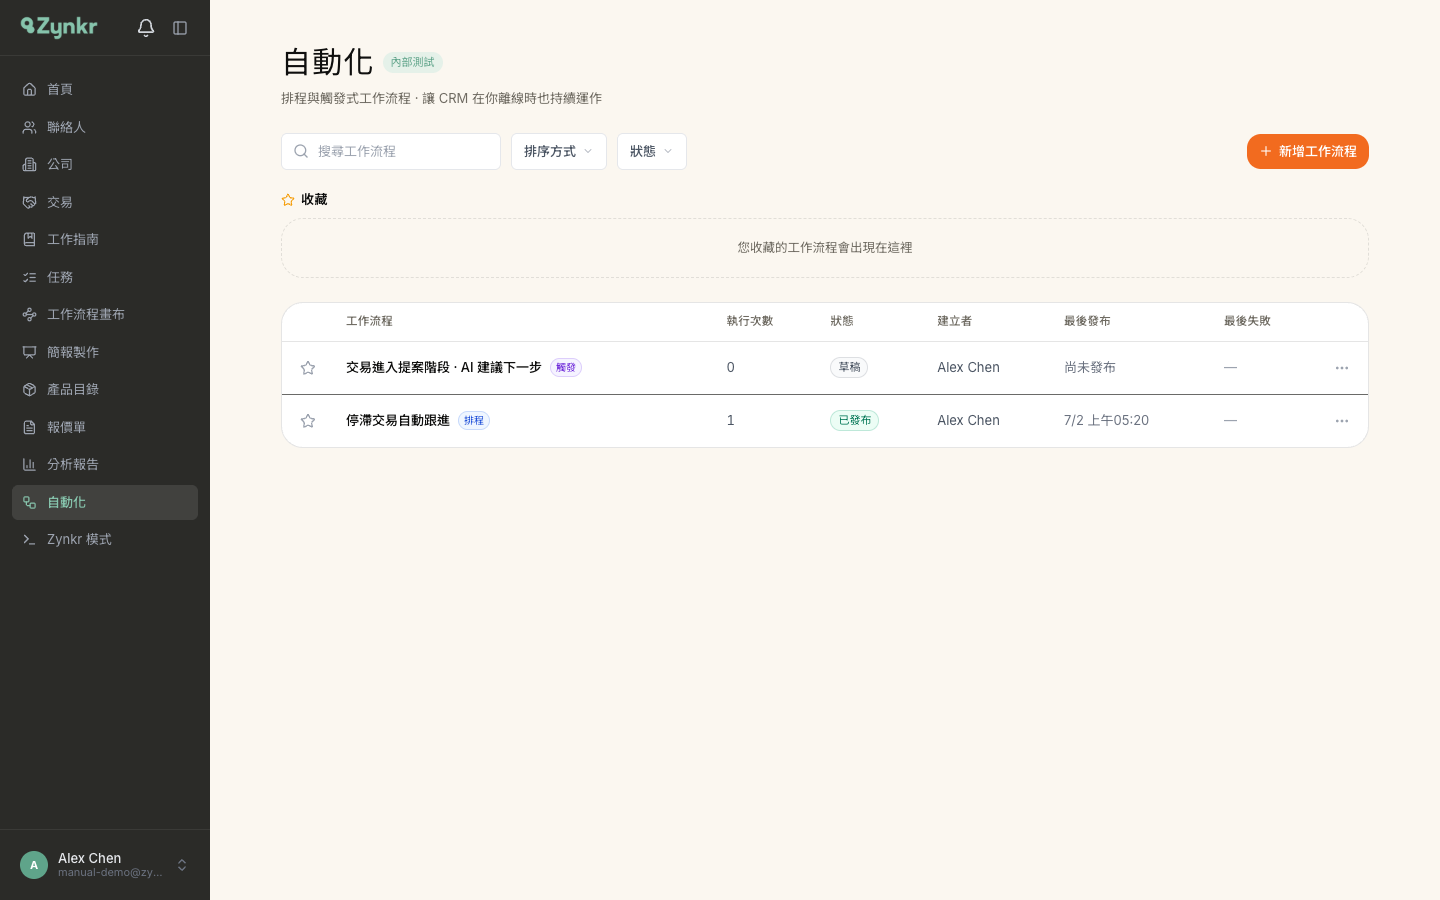Click the 執行次數 column header
This screenshot has height=900, width=1440.
(x=750, y=321)
